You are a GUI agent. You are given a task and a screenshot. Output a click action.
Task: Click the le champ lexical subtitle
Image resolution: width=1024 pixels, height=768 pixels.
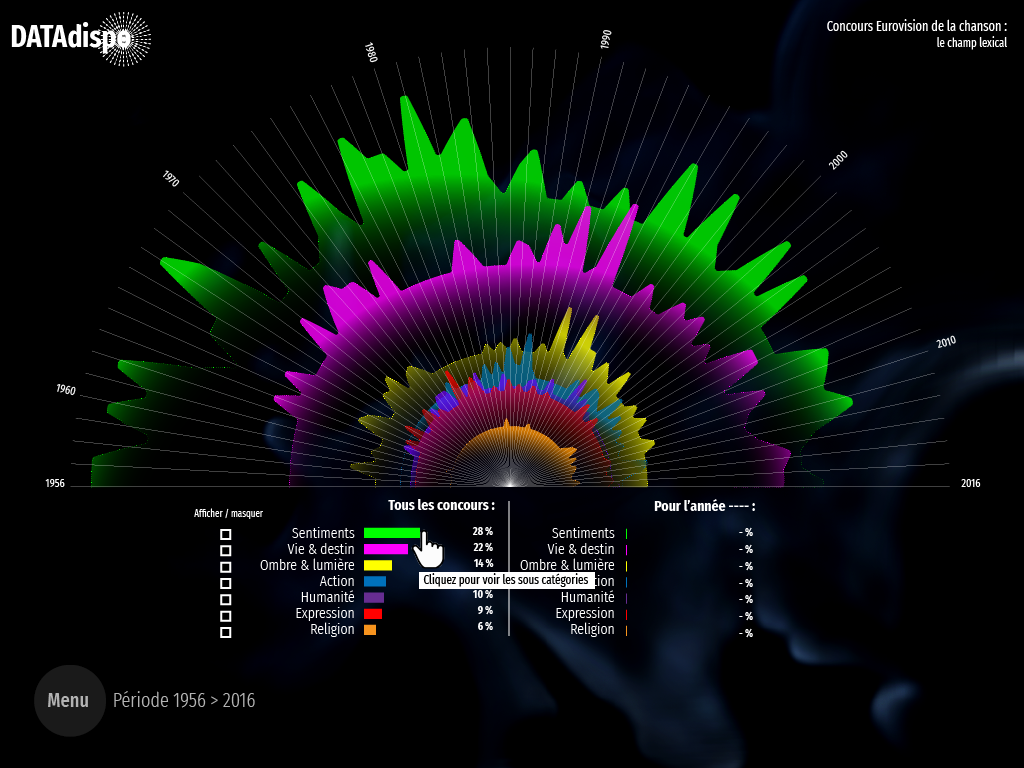coord(971,42)
